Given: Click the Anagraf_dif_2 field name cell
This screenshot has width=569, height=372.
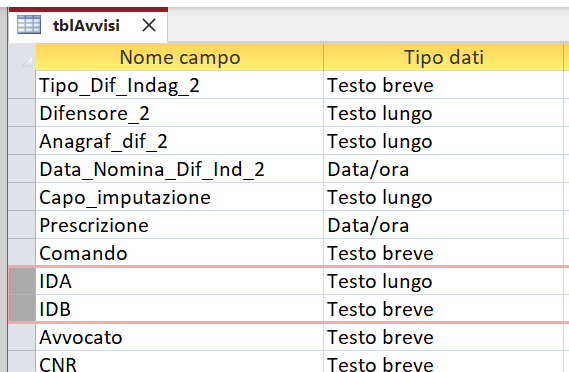Looking at the screenshot, I should [x=180, y=141].
